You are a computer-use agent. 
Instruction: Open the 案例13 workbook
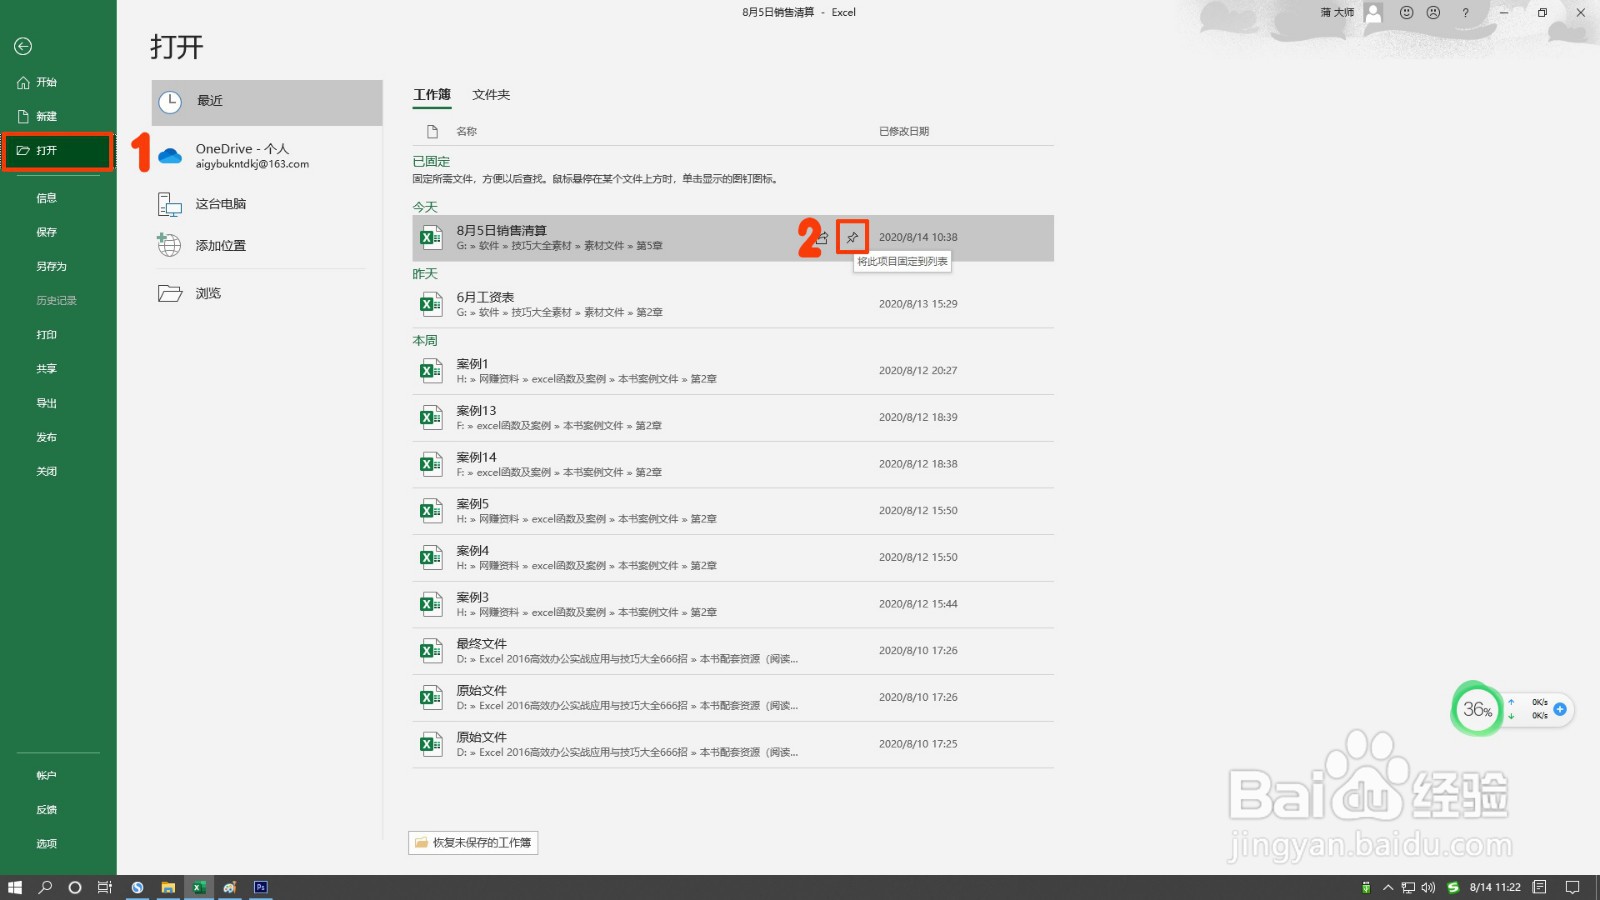click(733, 418)
